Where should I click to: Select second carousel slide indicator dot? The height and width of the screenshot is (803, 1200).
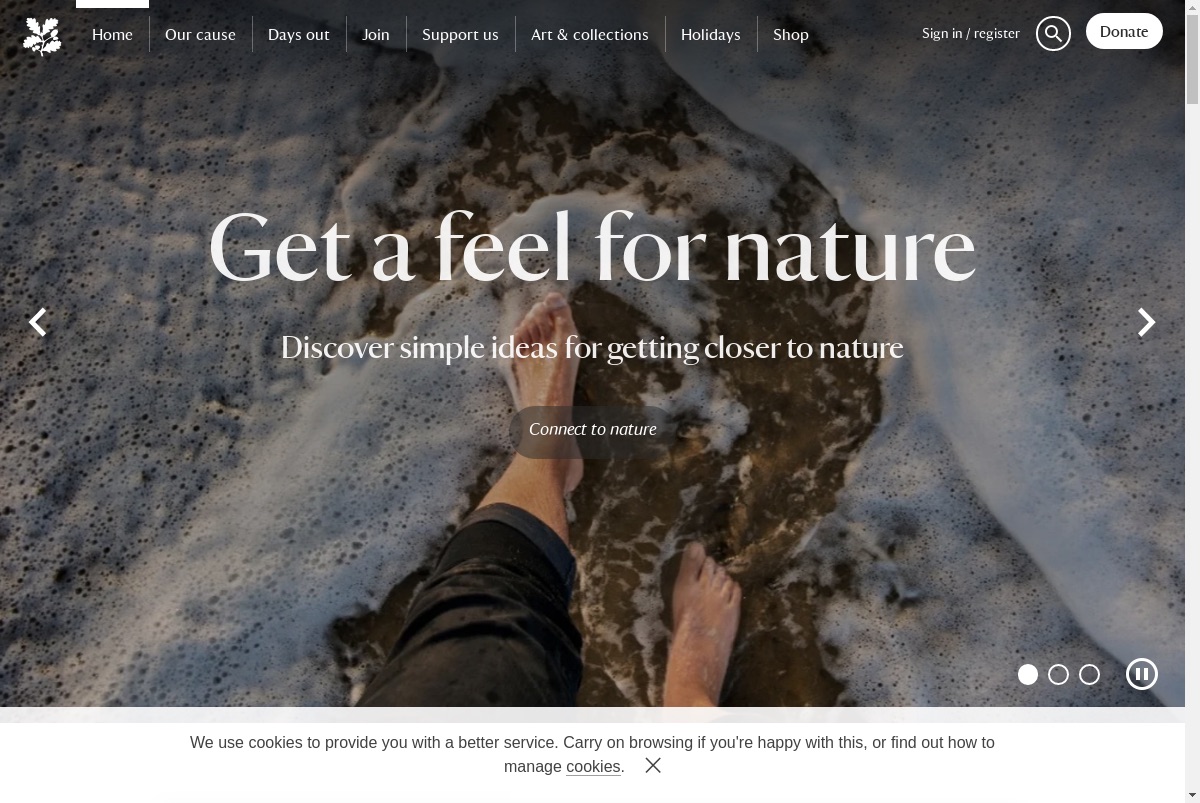tap(1059, 674)
